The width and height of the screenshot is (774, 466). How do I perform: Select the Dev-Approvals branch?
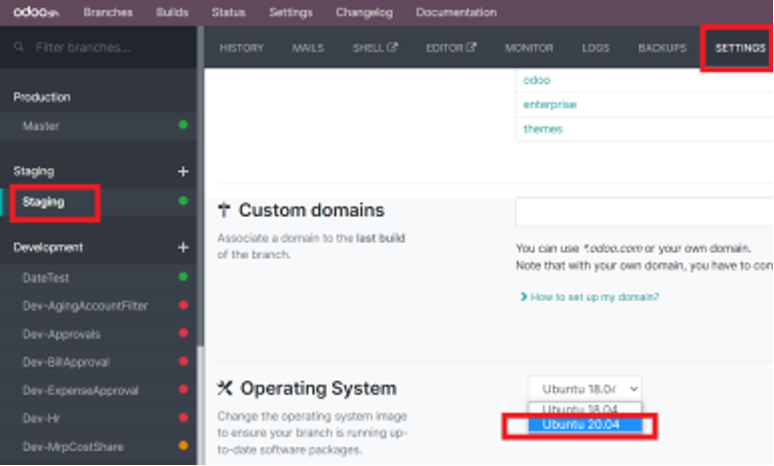98,334
